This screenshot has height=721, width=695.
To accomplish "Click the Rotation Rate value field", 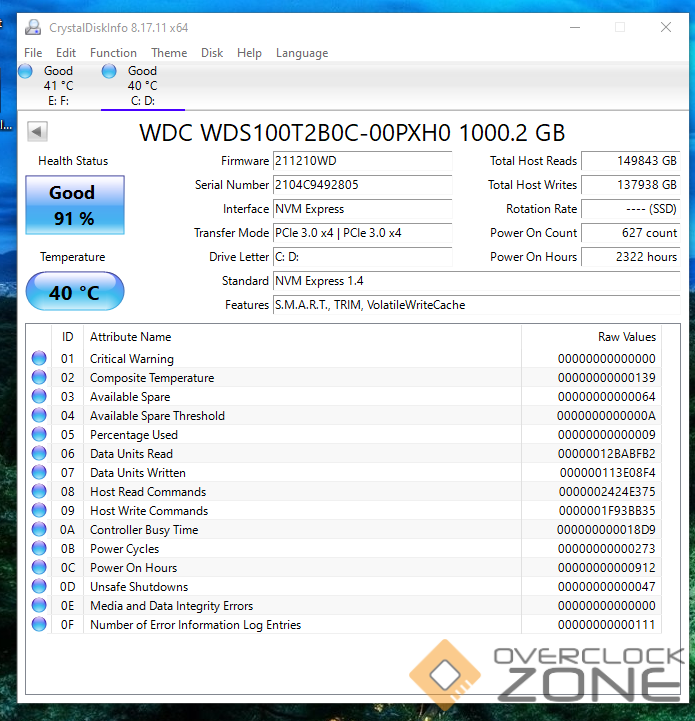I will [x=631, y=209].
